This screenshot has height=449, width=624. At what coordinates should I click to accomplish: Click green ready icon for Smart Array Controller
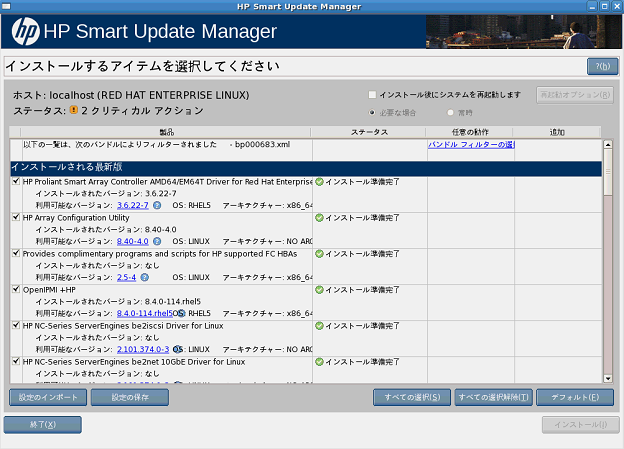click(320, 182)
